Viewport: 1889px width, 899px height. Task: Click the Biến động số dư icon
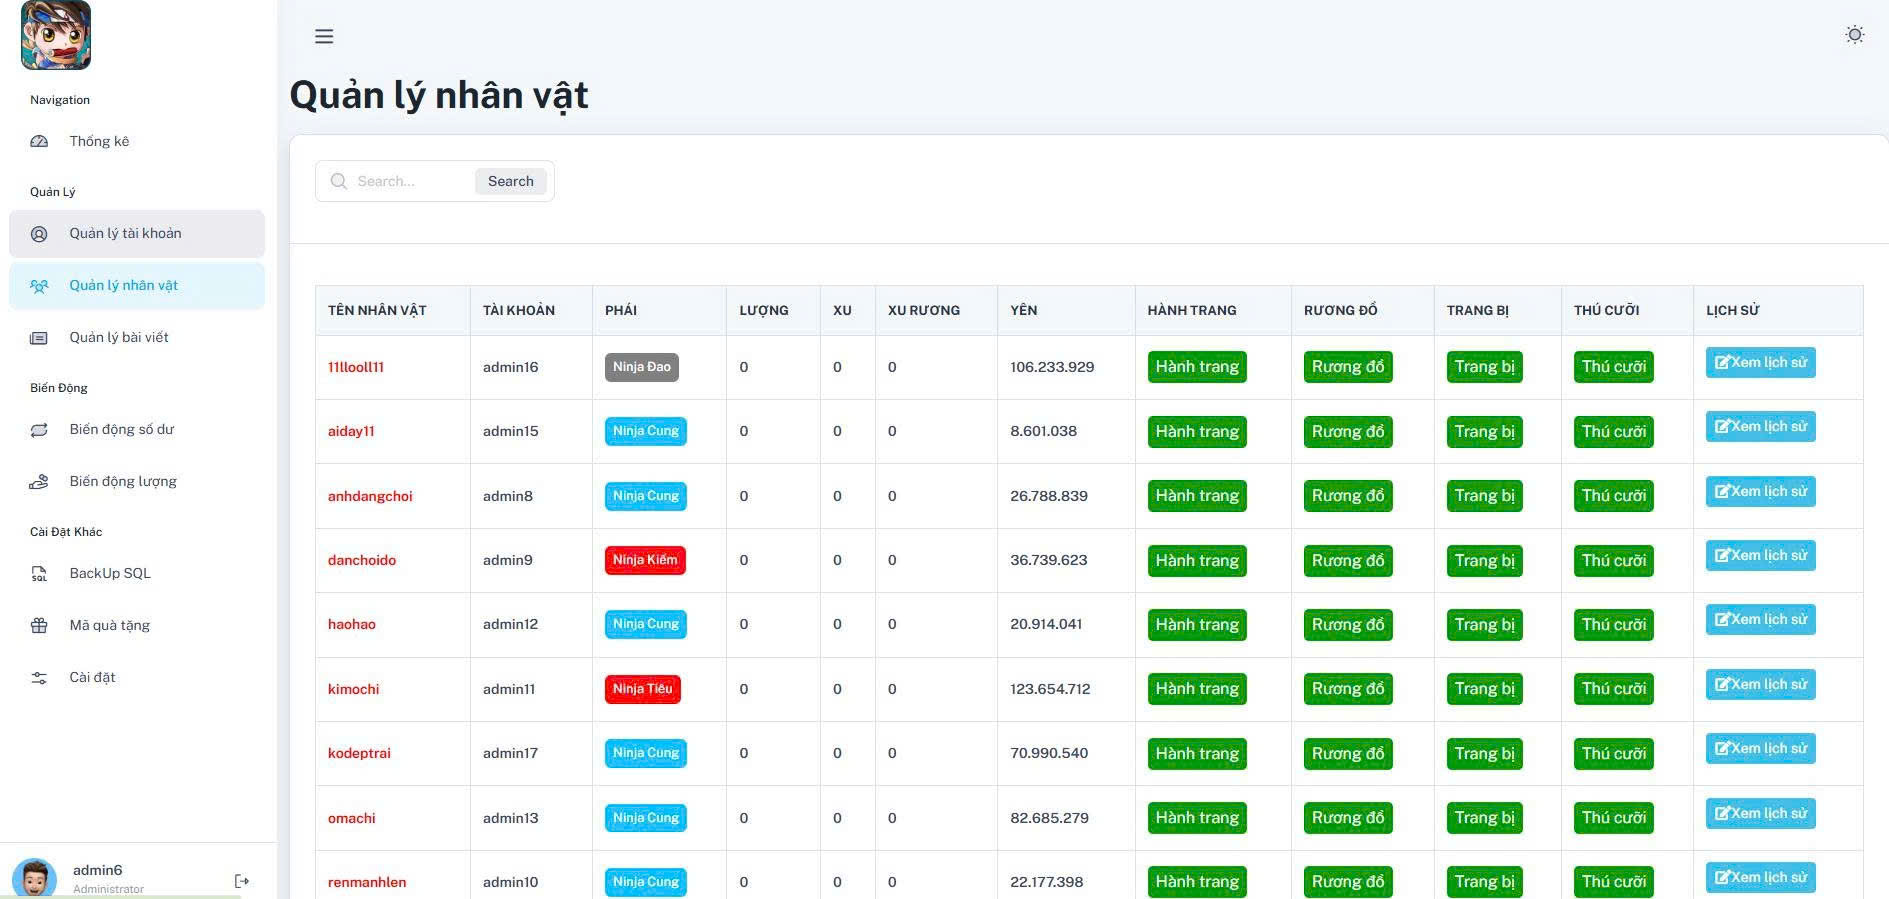click(39, 430)
